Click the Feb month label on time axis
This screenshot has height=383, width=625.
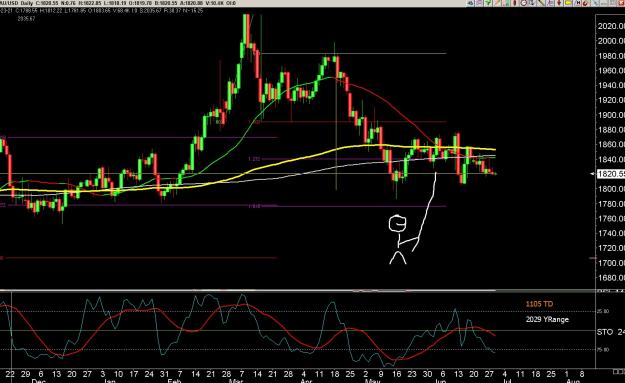point(174,381)
